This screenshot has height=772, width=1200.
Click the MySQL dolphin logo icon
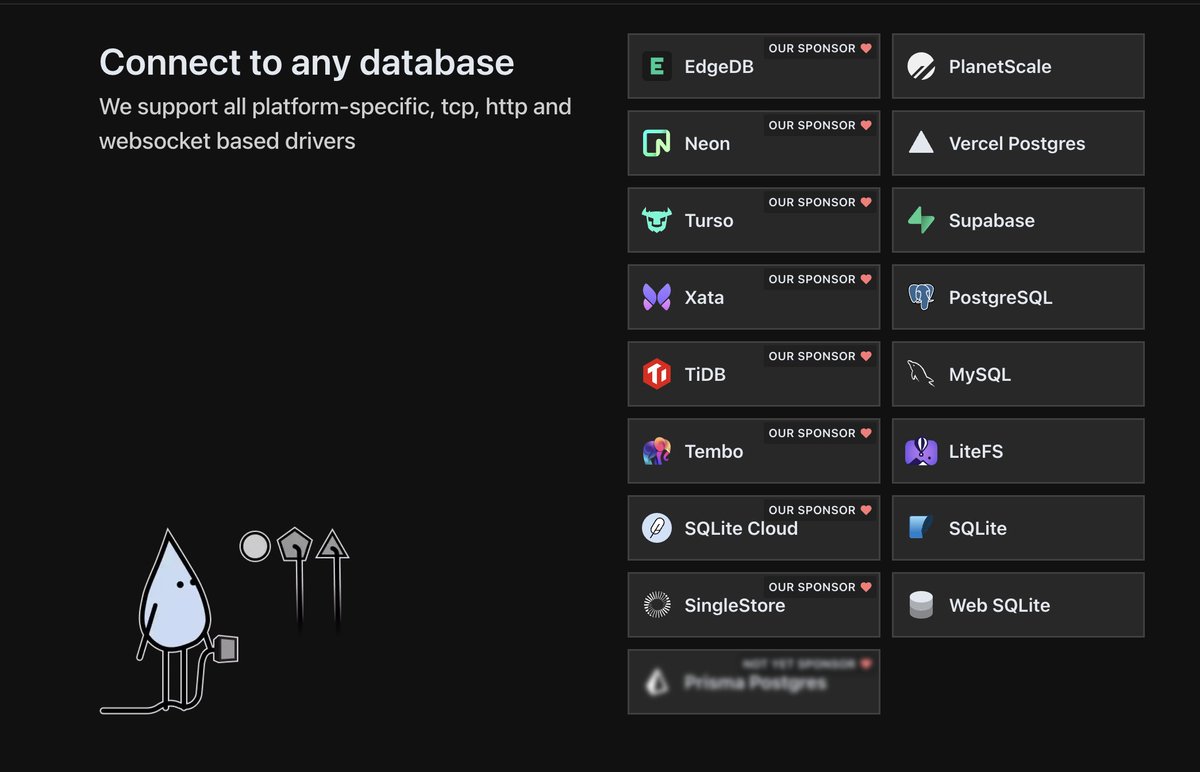click(x=921, y=375)
